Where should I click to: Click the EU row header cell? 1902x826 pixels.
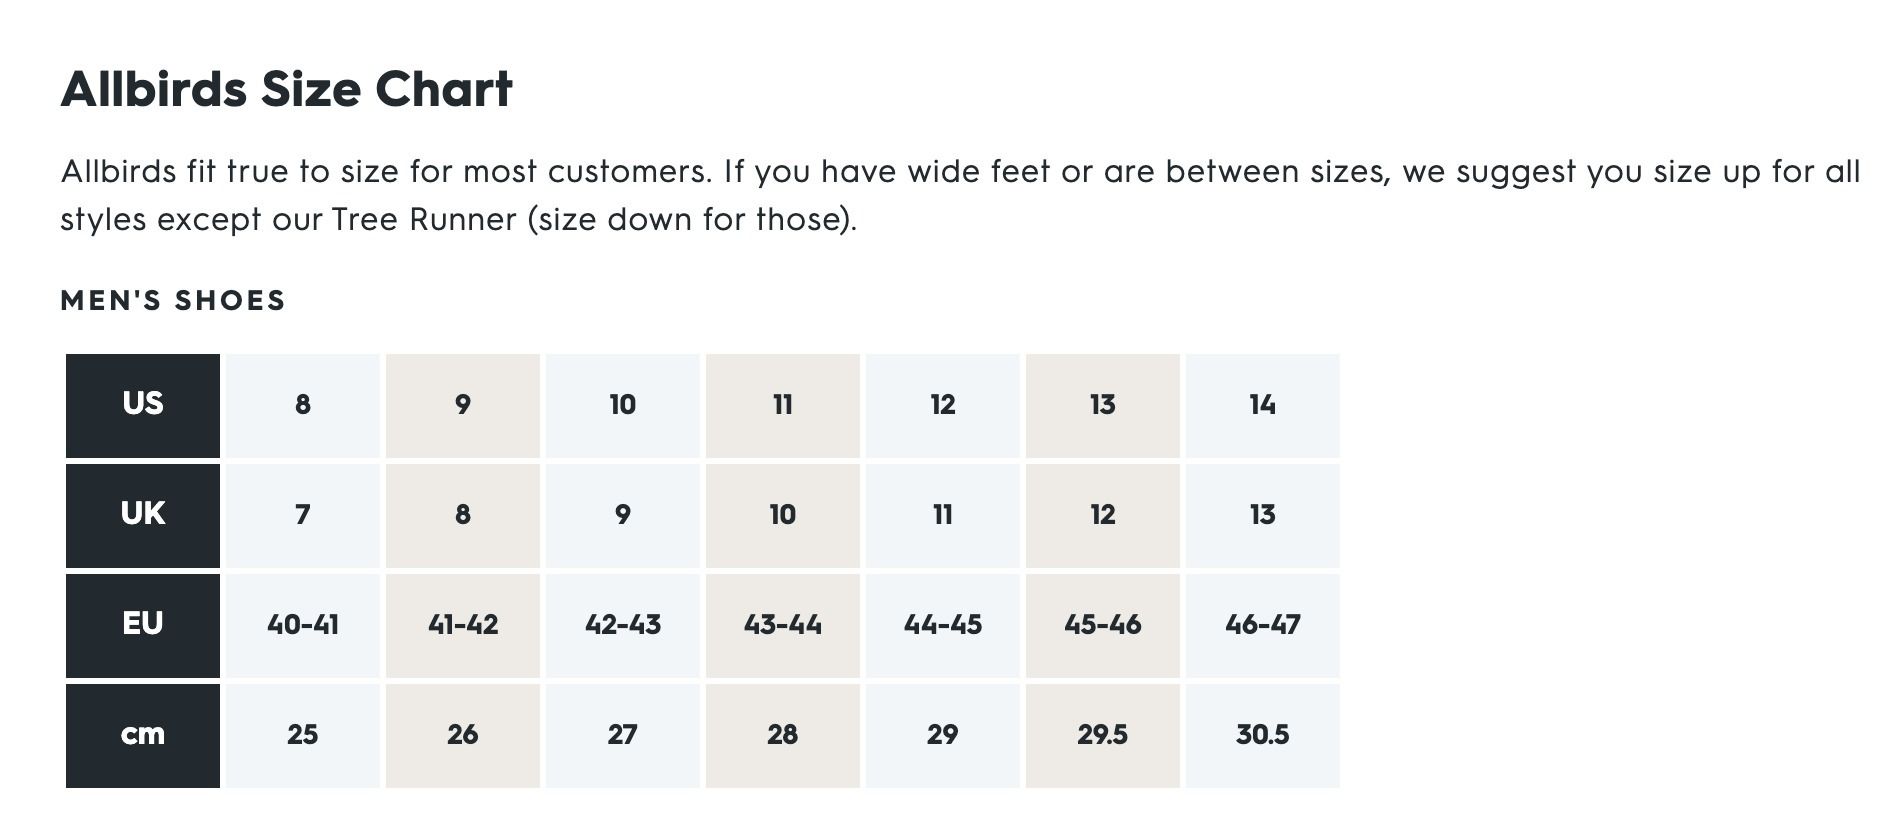tap(143, 626)
